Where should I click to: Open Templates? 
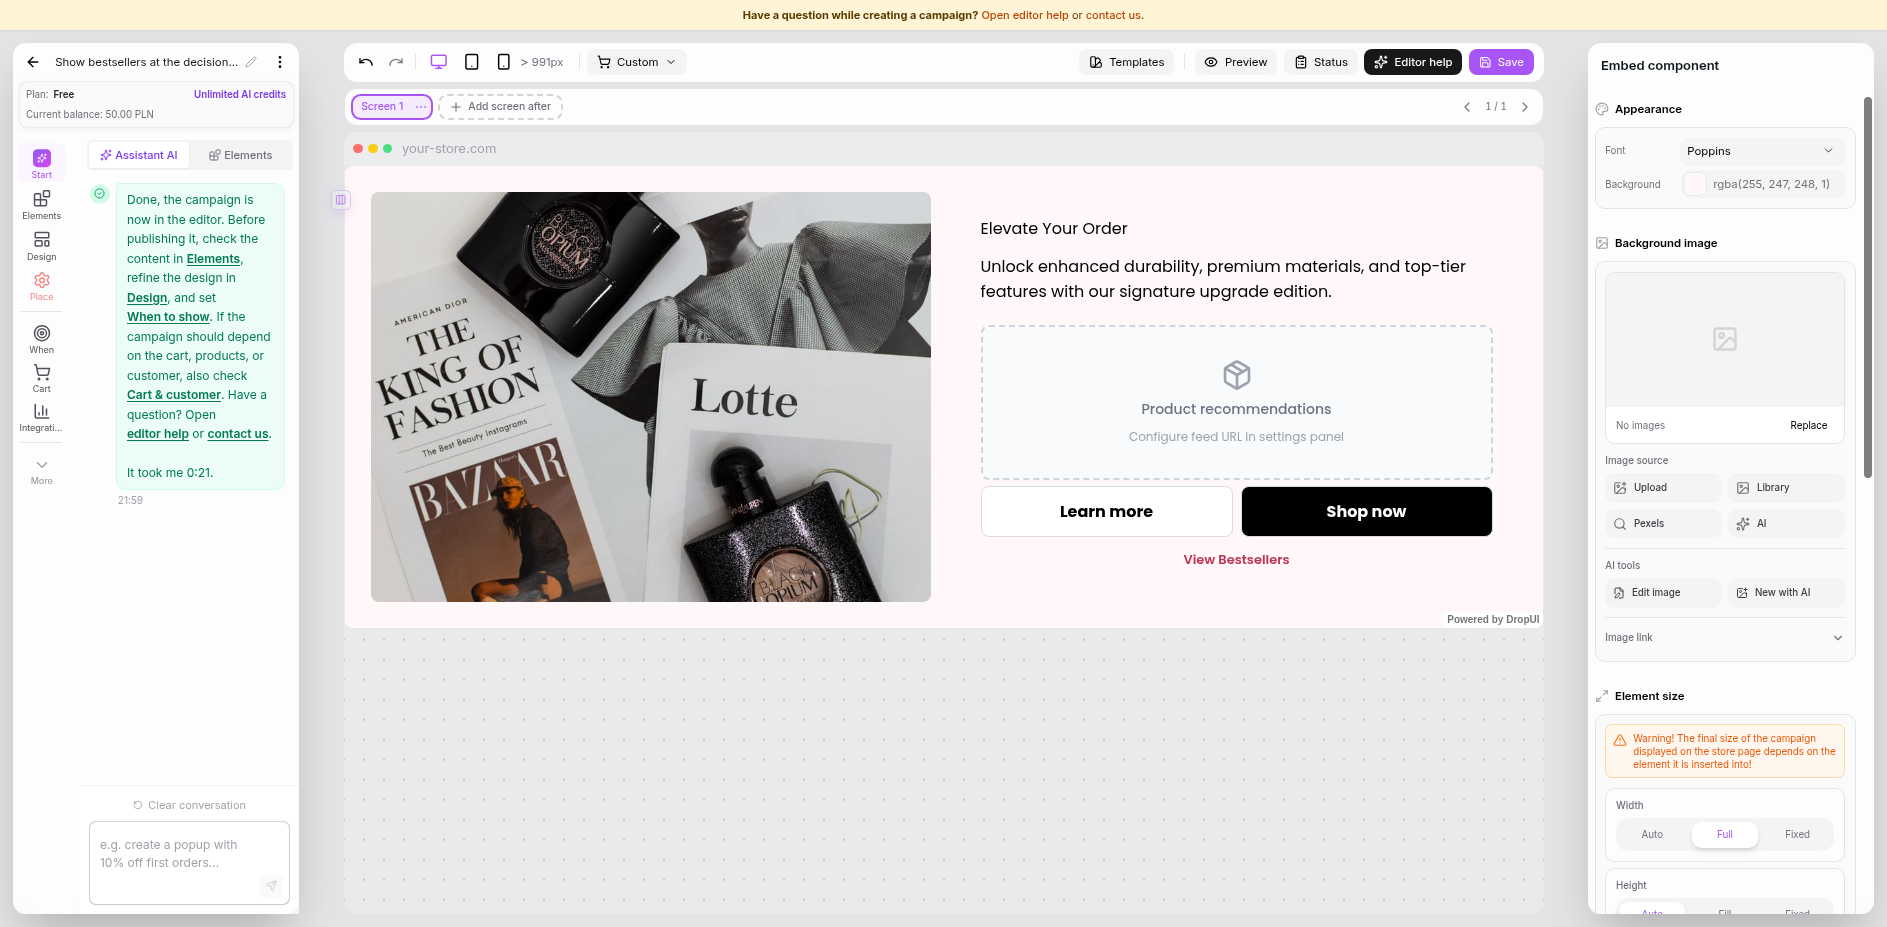(x=1127, y=62)
